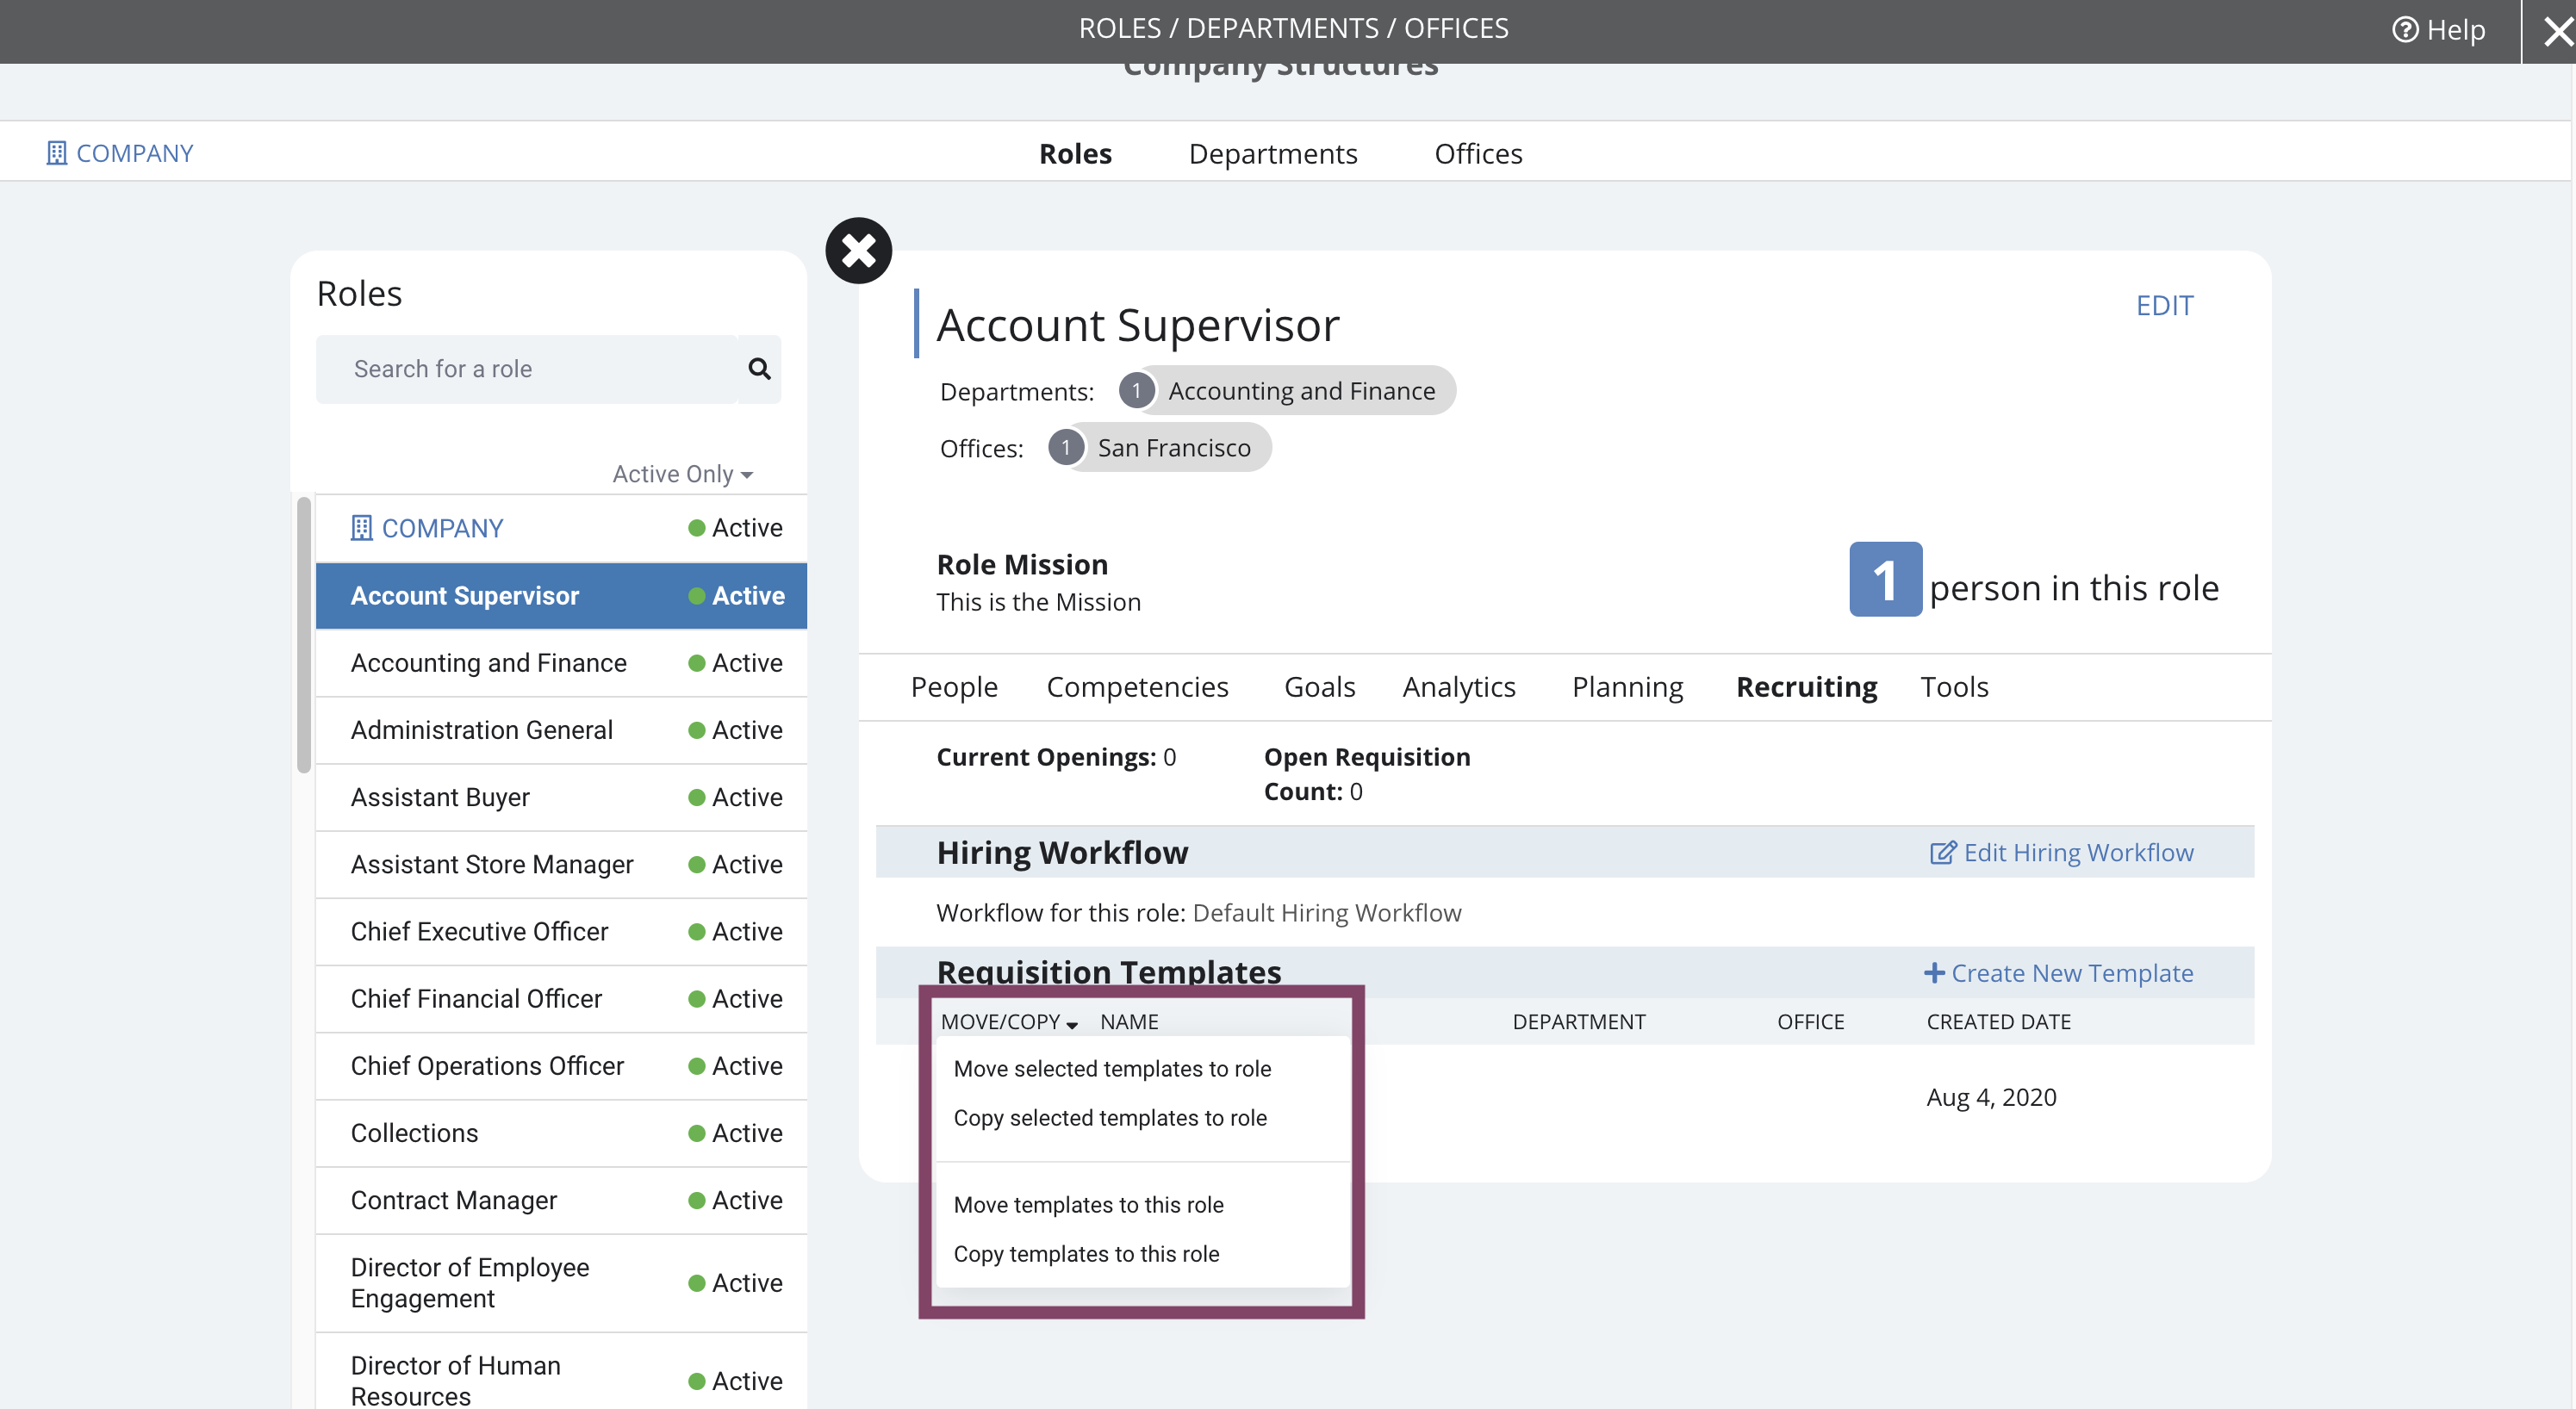Switch to the Roles tab

[1075, 154]
